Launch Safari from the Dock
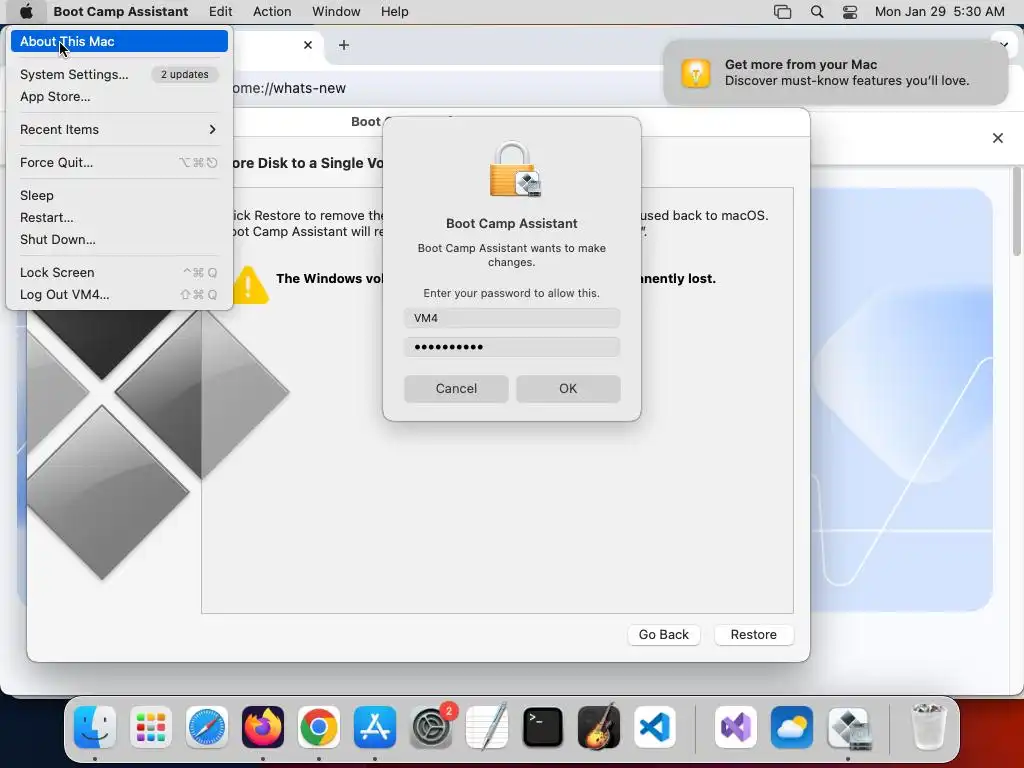The width and height of the screenshot is (1024, 768). coord(207,727)
